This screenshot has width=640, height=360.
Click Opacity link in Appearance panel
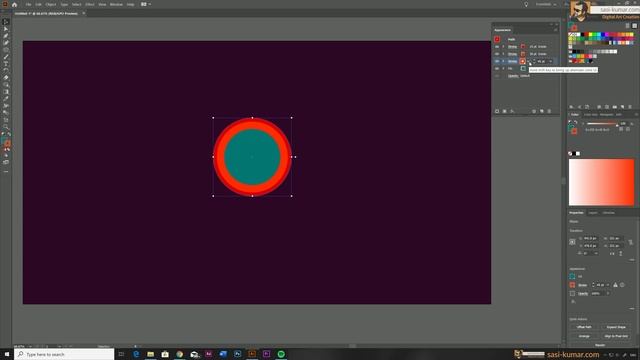(513, 76)
